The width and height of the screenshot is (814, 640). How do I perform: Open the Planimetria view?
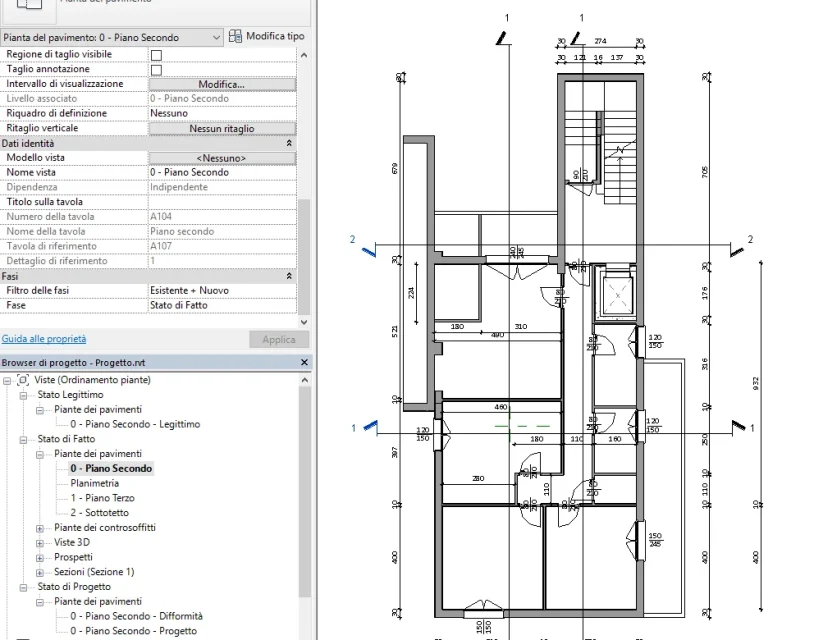click(x=94, y=483)
